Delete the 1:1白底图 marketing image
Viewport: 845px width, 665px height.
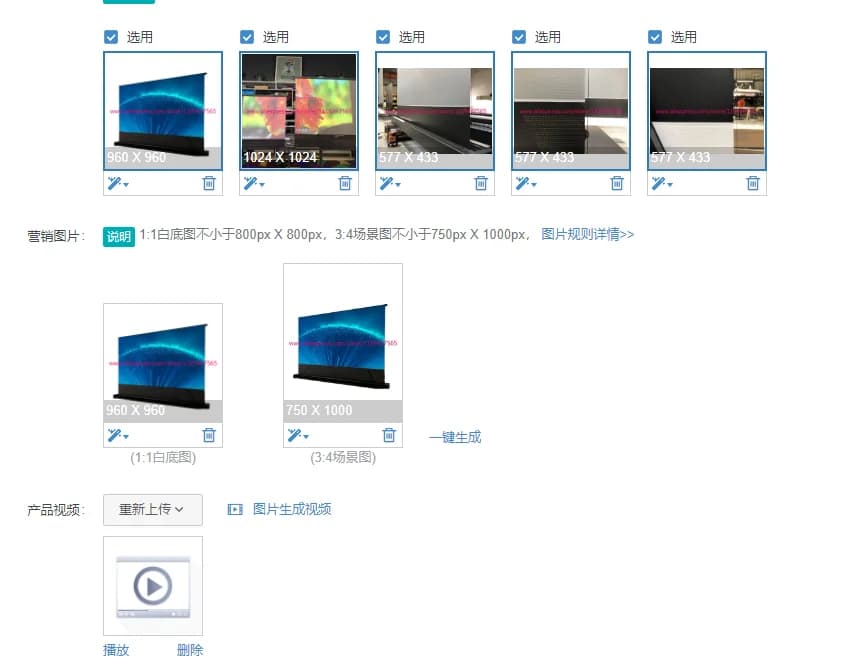click(x=209, y=435)
